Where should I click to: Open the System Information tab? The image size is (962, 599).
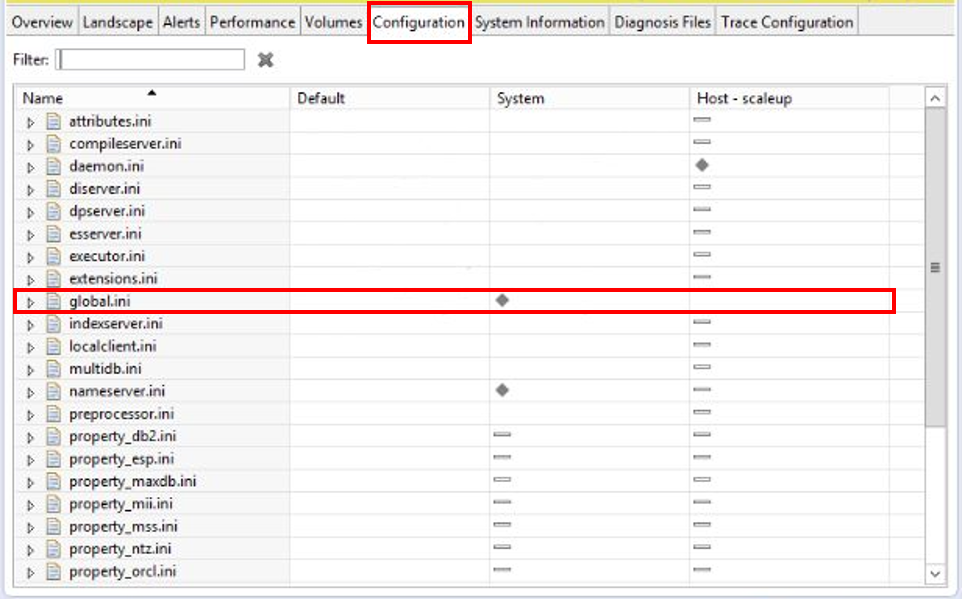pos(540,22)
